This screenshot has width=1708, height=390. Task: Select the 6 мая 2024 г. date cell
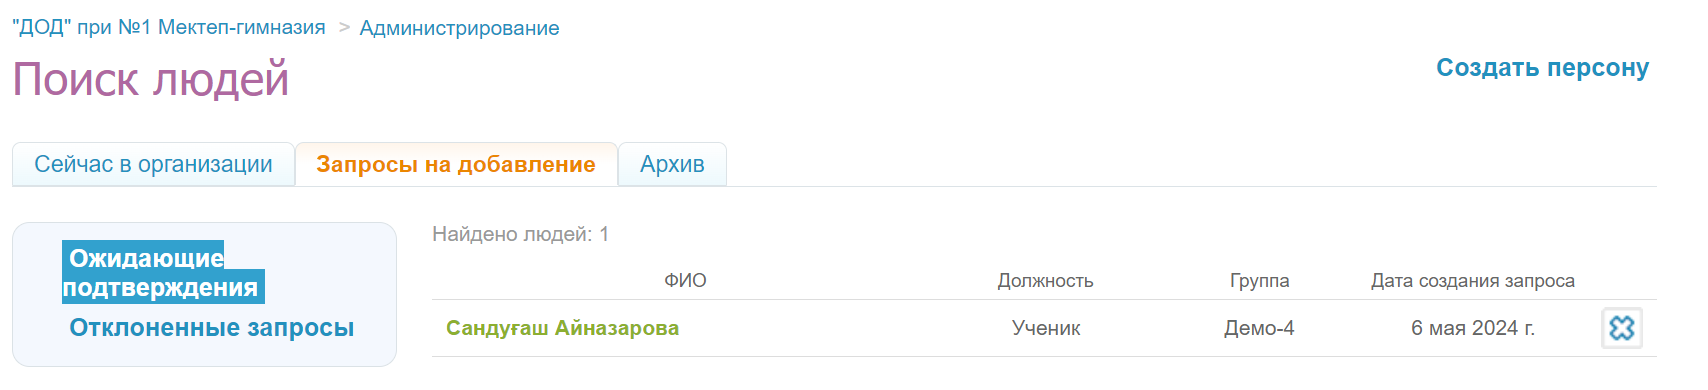(1472, 328)
